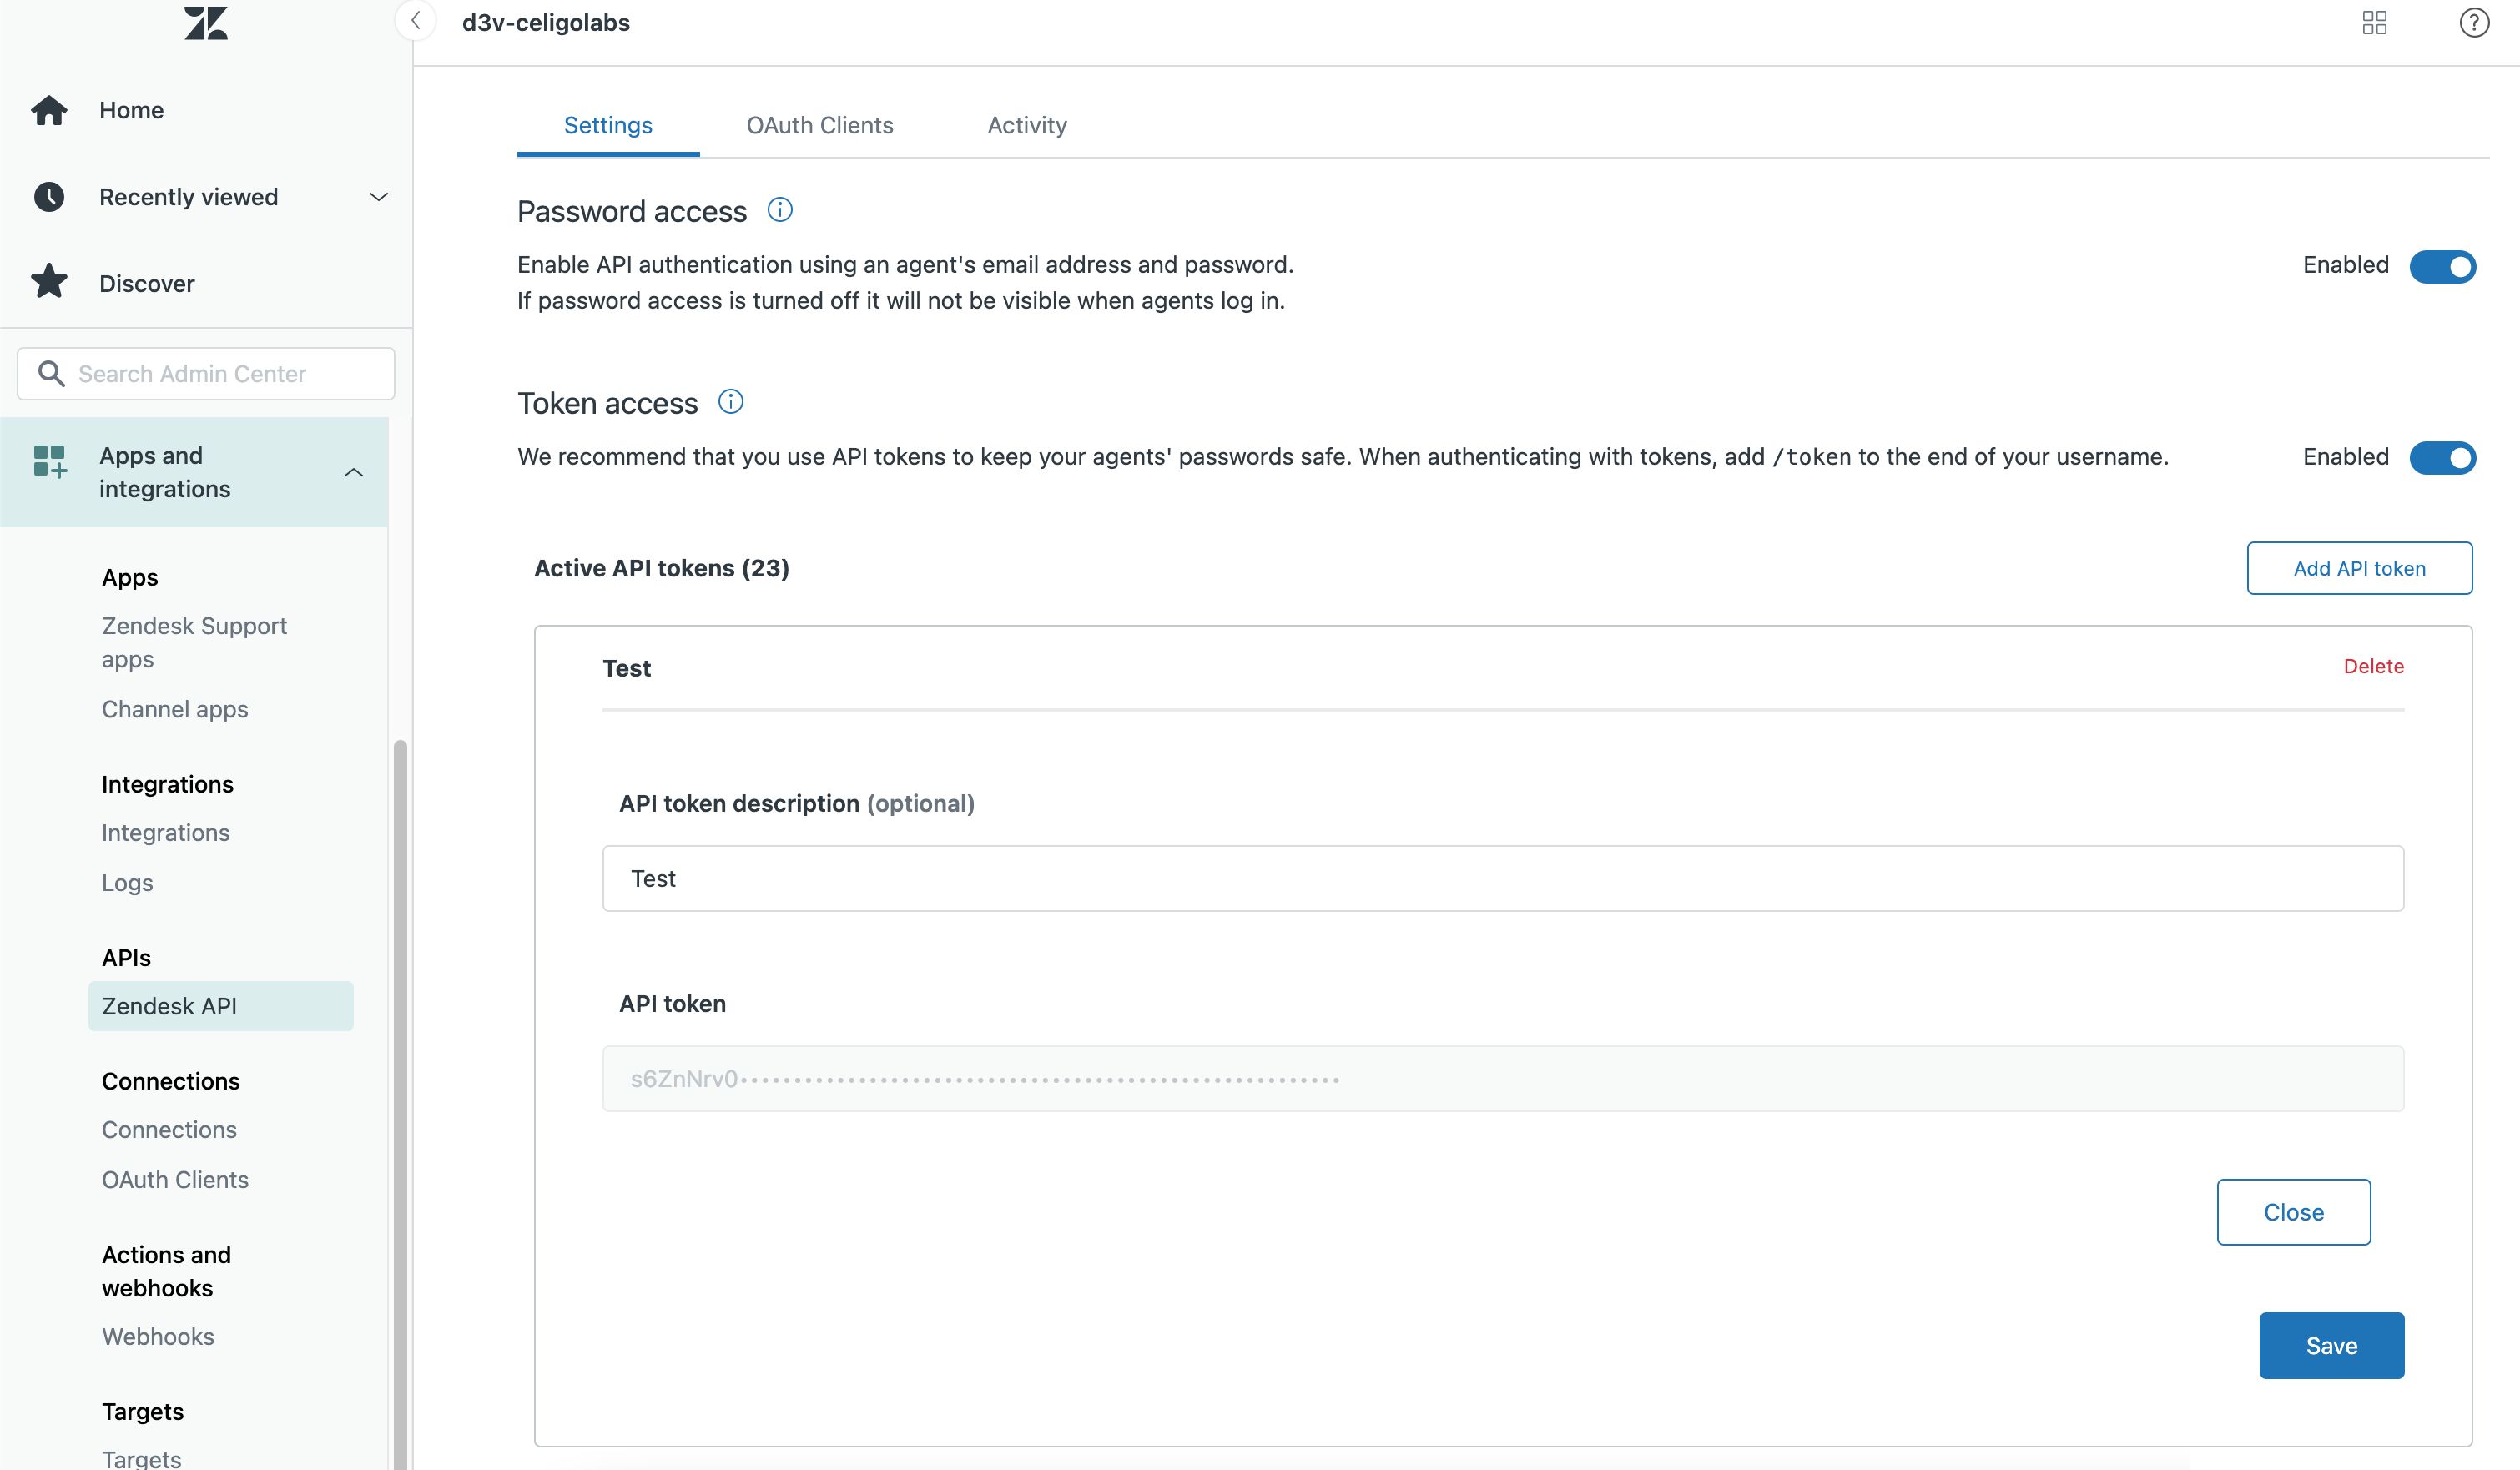Open Webhooks in the sidebar
The width and height of the screenshot is (2520, 1470).
[158, 1337]
